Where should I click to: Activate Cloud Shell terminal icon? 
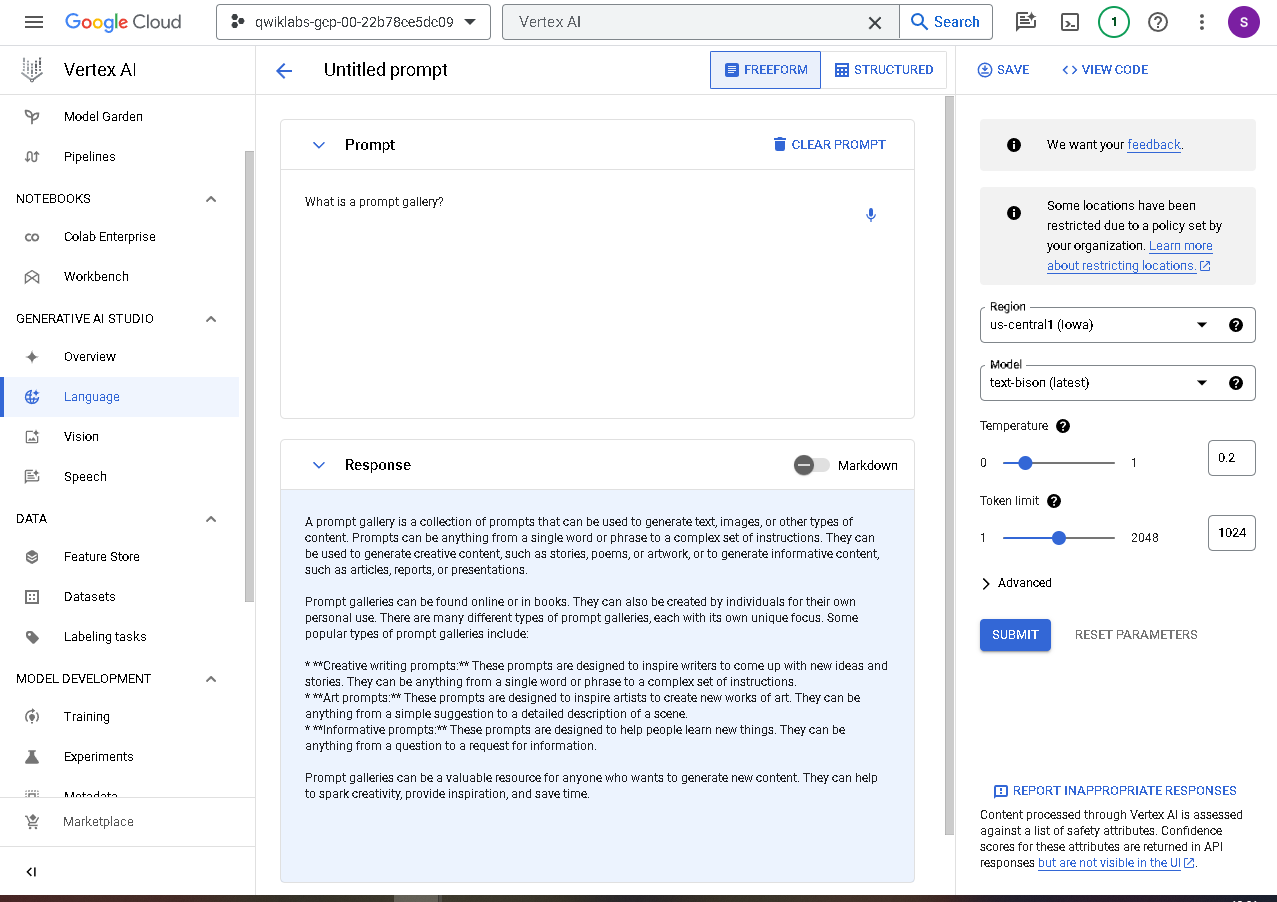click(x=1069, y=22)
